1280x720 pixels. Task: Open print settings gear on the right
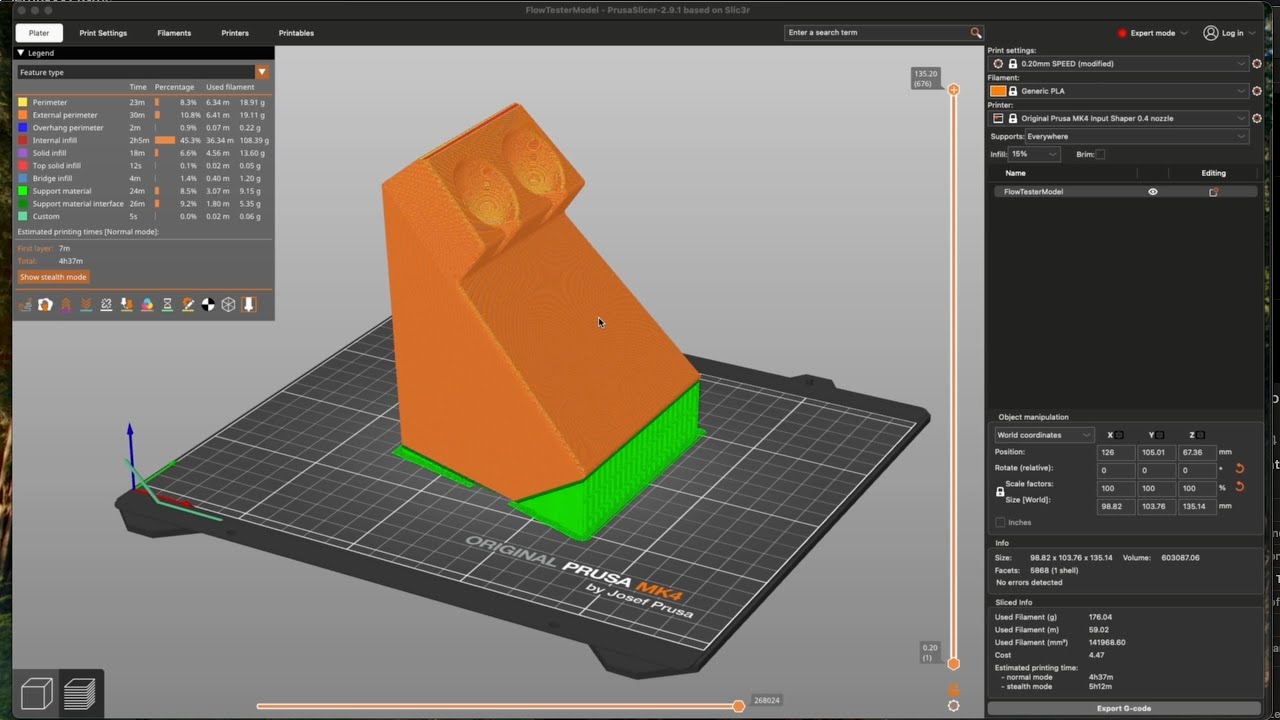pyautogui.click(x=1257, y=63)
